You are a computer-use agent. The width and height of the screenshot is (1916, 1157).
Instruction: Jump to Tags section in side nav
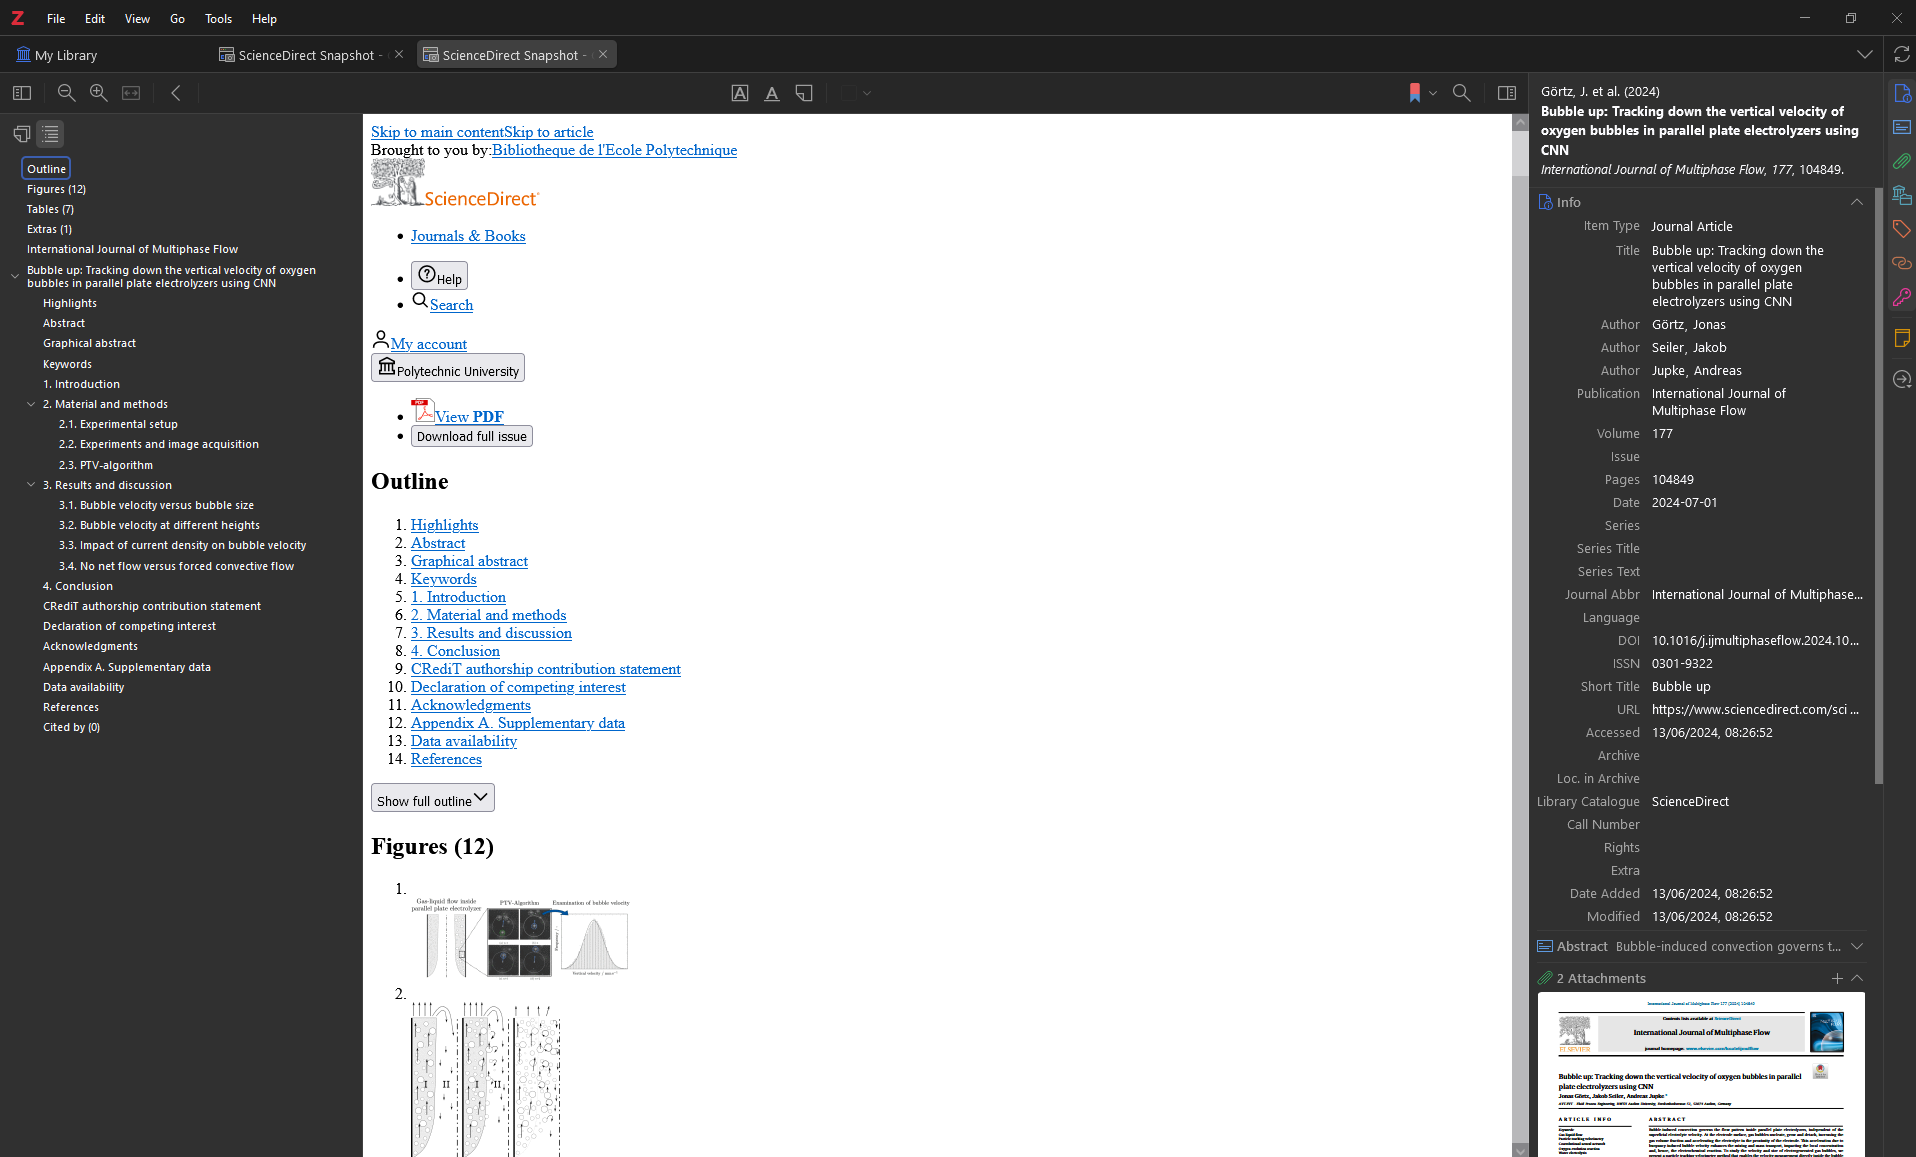pyautogui.click(x=1901, y=229)
